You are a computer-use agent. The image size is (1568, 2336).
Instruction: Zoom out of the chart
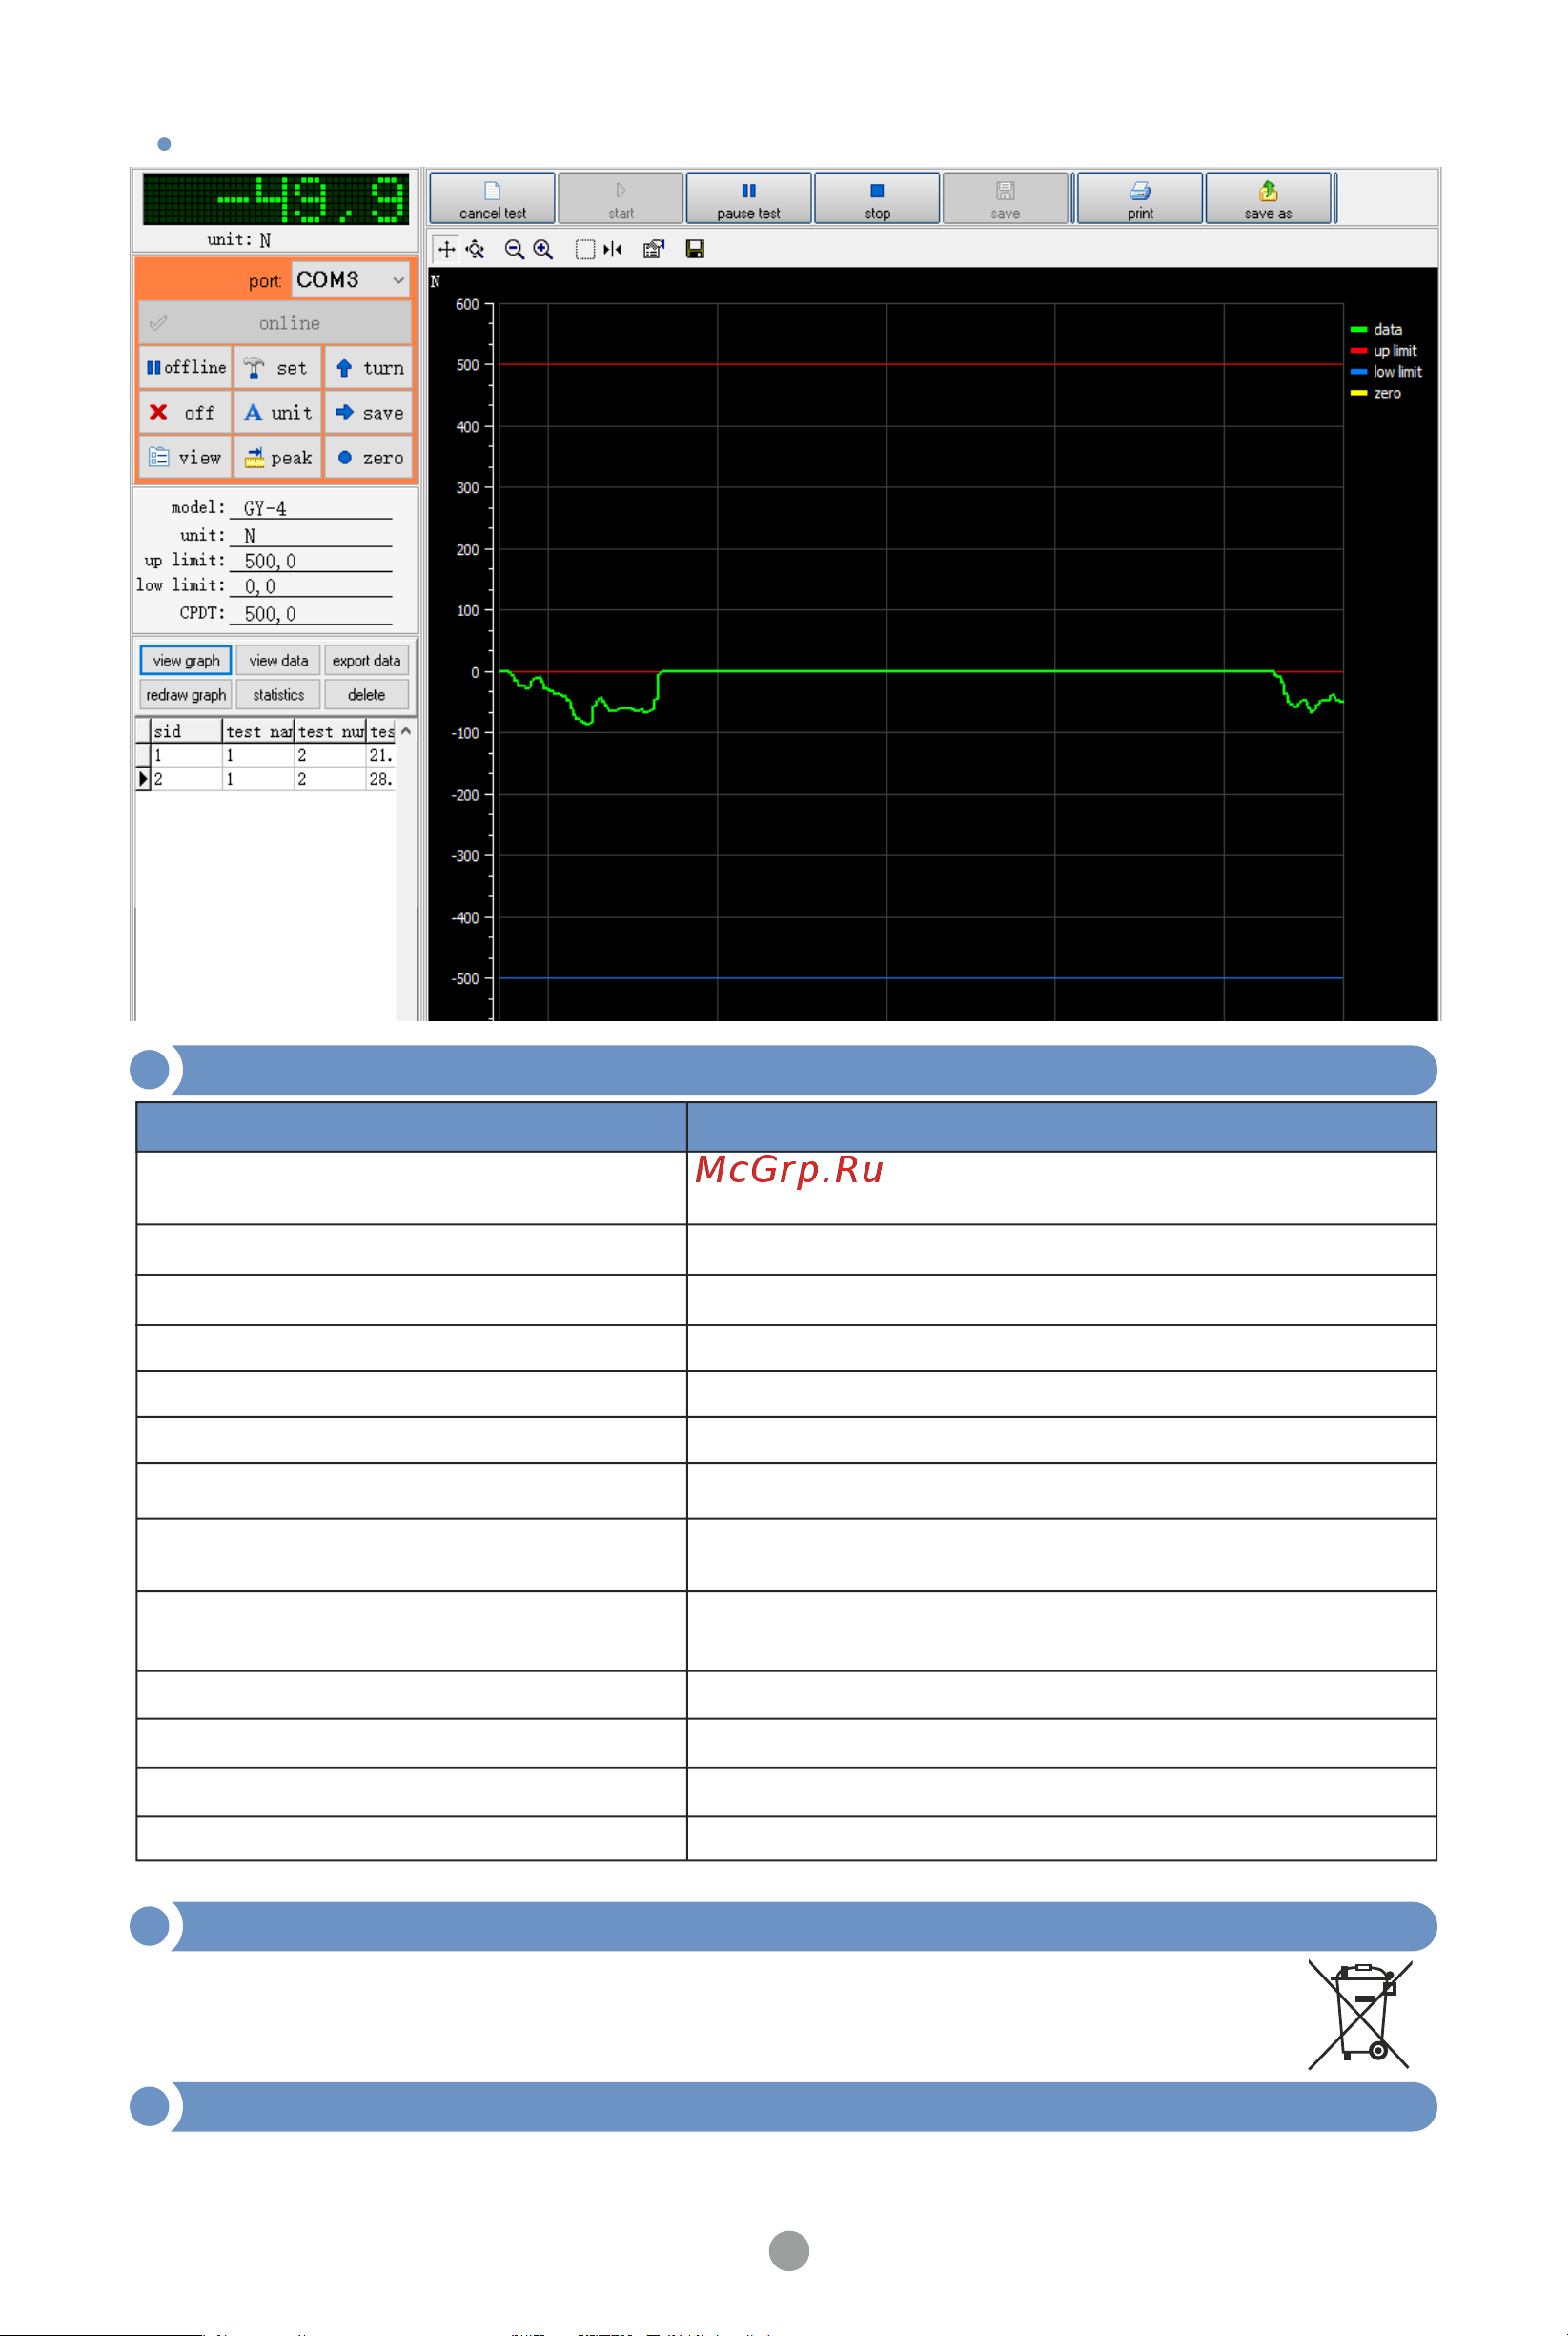tap(514, 249)
